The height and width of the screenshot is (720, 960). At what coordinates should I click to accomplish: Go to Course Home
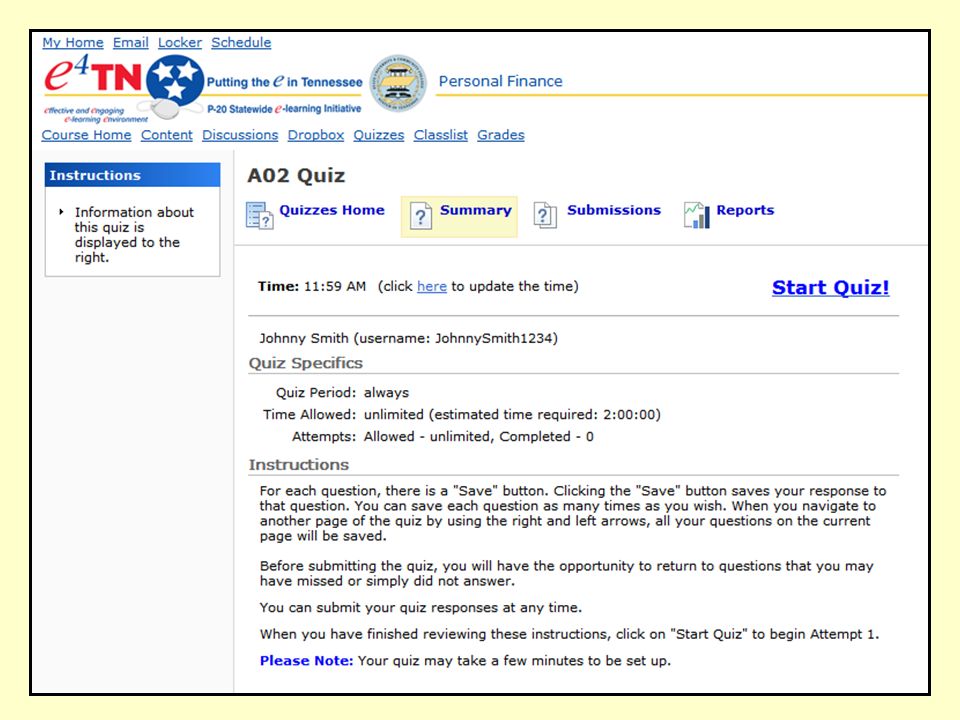point(86,135)
